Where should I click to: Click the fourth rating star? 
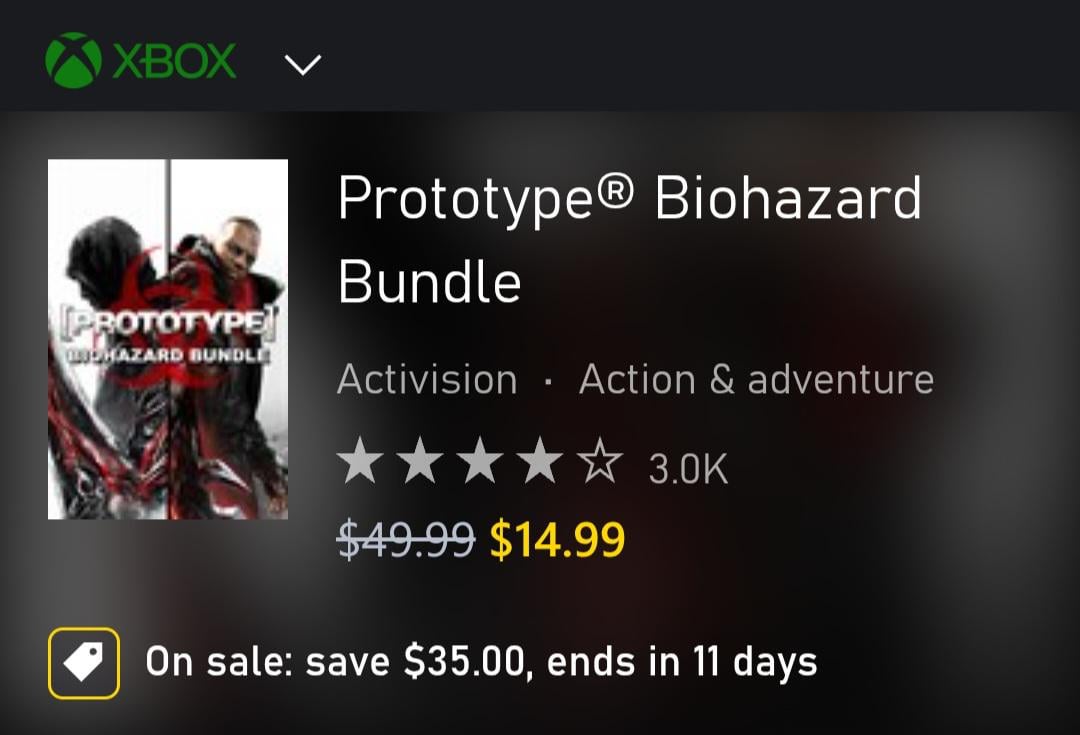pyautogui.click(x=541, y=465)
